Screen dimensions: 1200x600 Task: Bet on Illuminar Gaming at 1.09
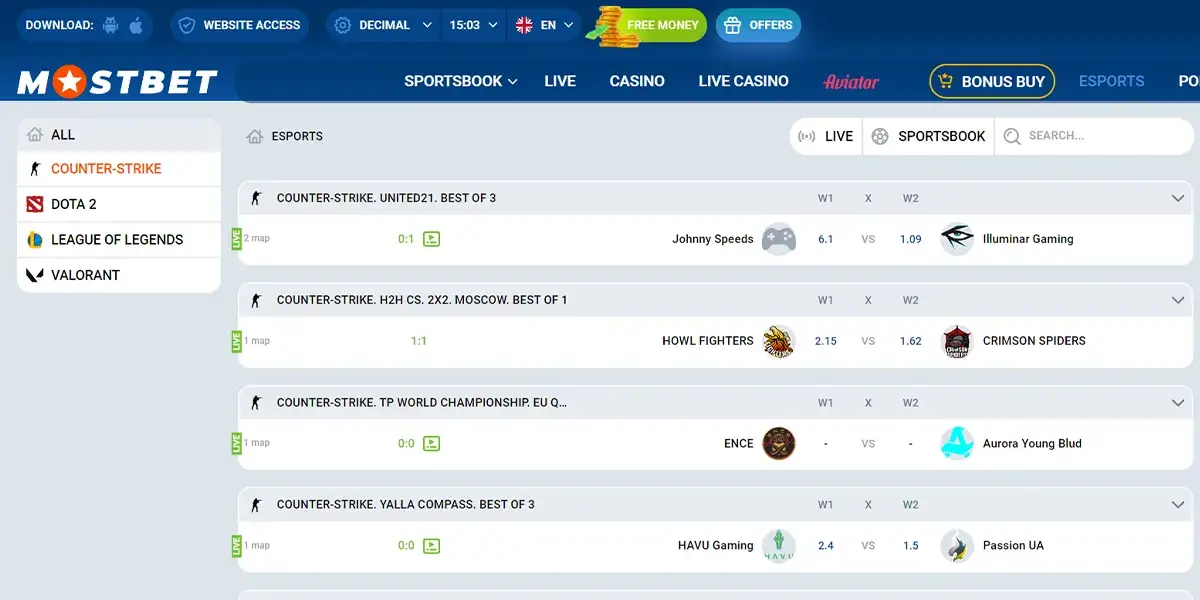tap(910, 239)
